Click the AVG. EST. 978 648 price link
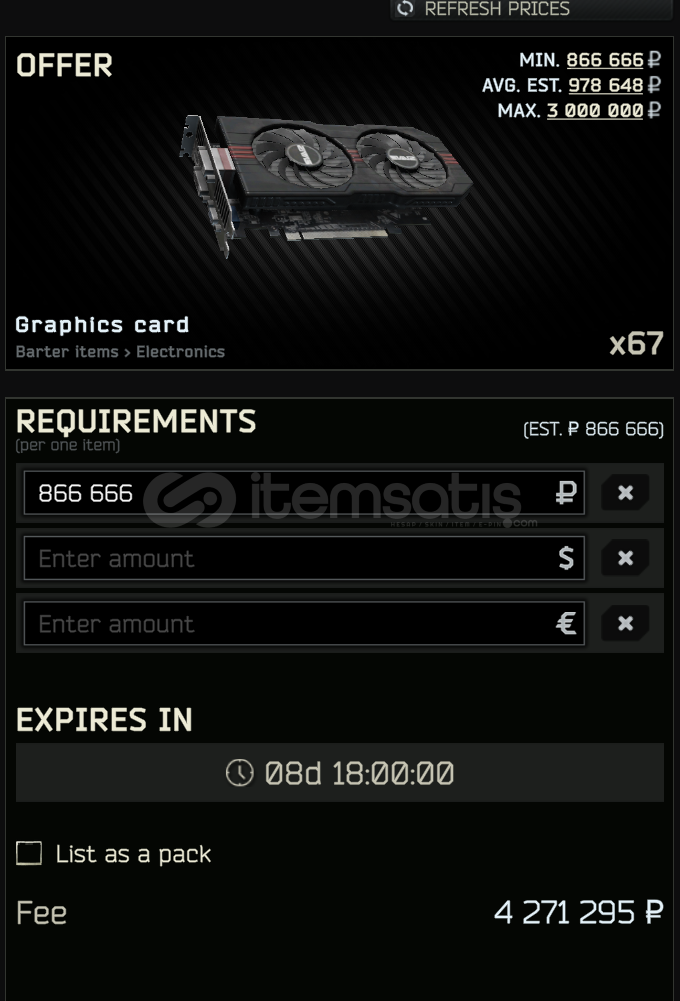Screen dimensions: 680x1001 605,85
